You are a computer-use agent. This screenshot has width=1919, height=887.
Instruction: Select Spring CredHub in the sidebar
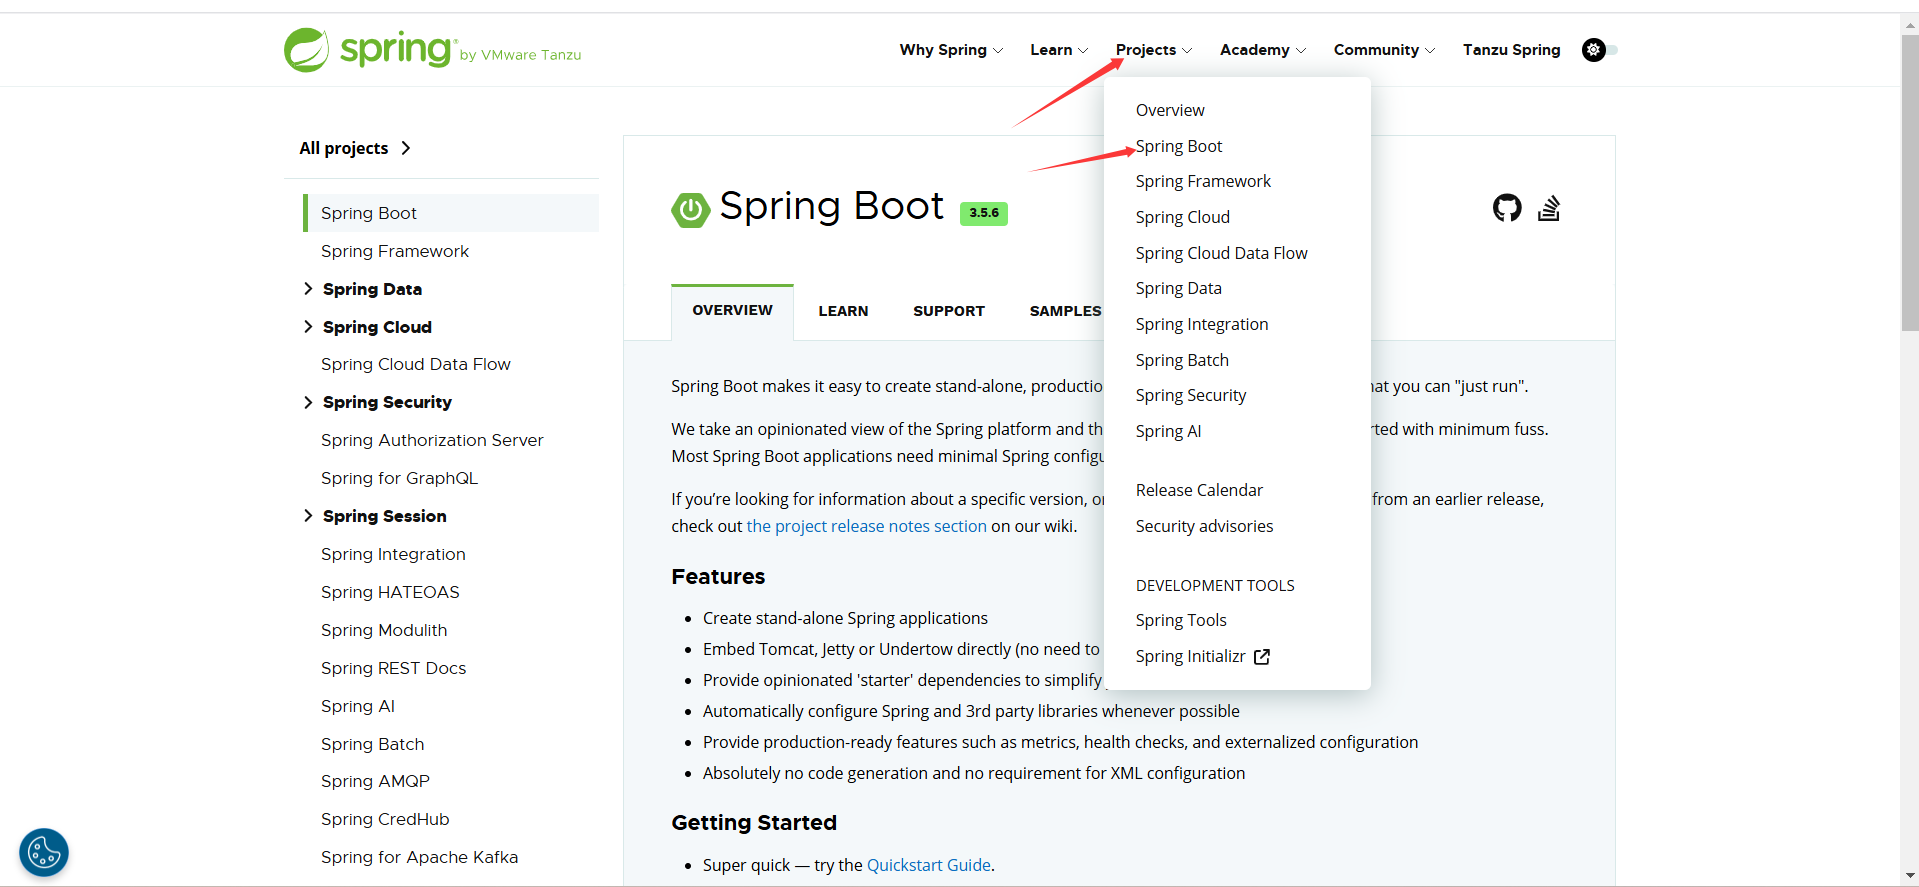pos(385,819)
